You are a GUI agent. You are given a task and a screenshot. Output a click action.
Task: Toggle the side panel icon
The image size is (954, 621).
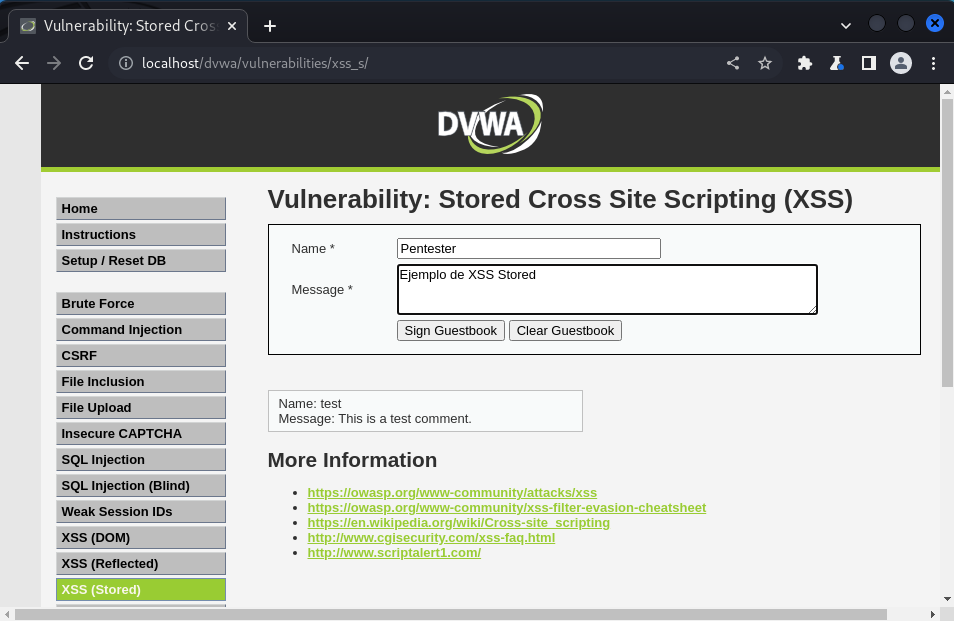pyautogui.click(x=869, y=63)
